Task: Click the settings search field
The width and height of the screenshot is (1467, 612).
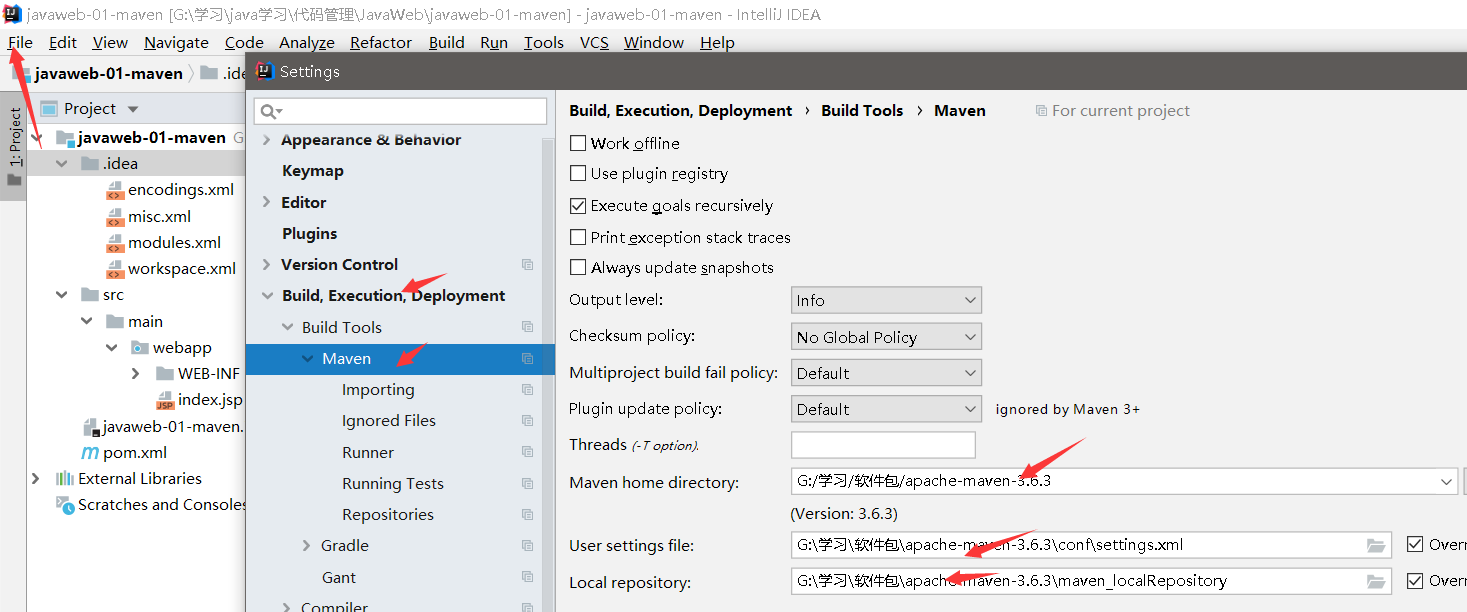Action: (401, 111)
